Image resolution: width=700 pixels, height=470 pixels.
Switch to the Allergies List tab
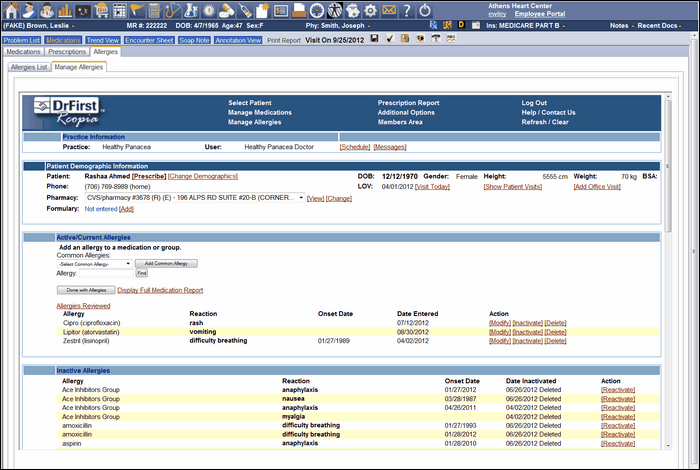point(28,67)
